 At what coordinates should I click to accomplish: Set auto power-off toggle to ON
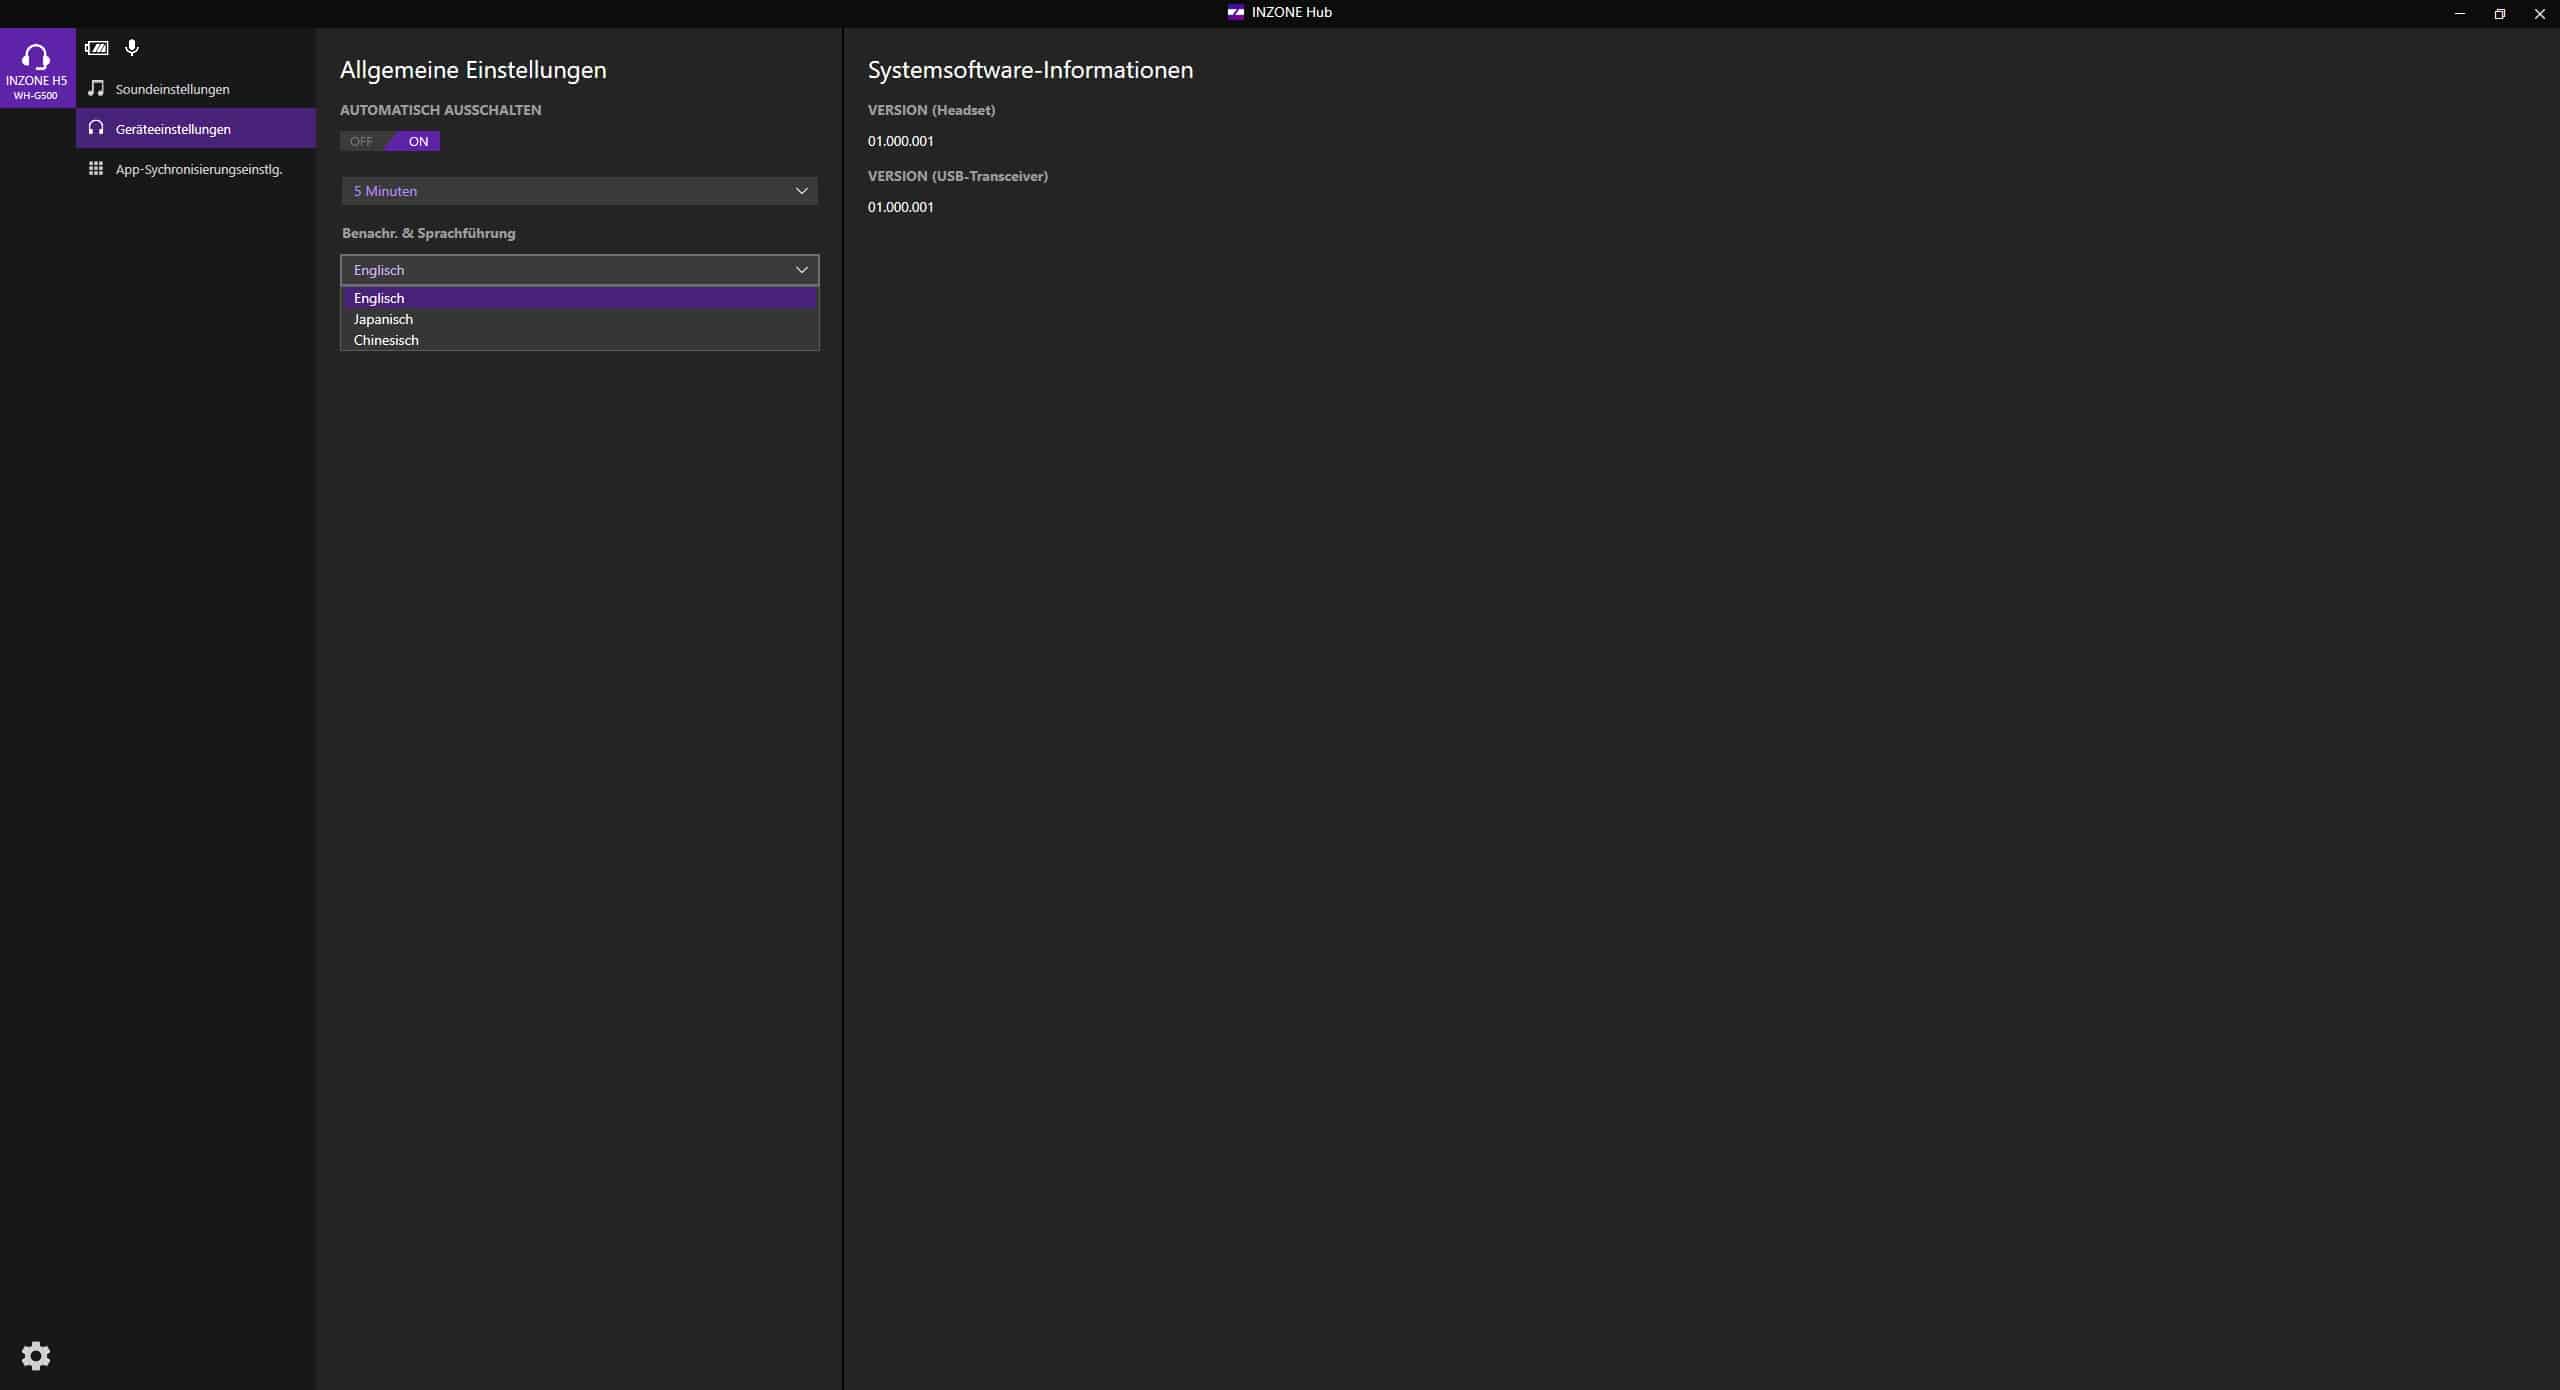point(418,141)
